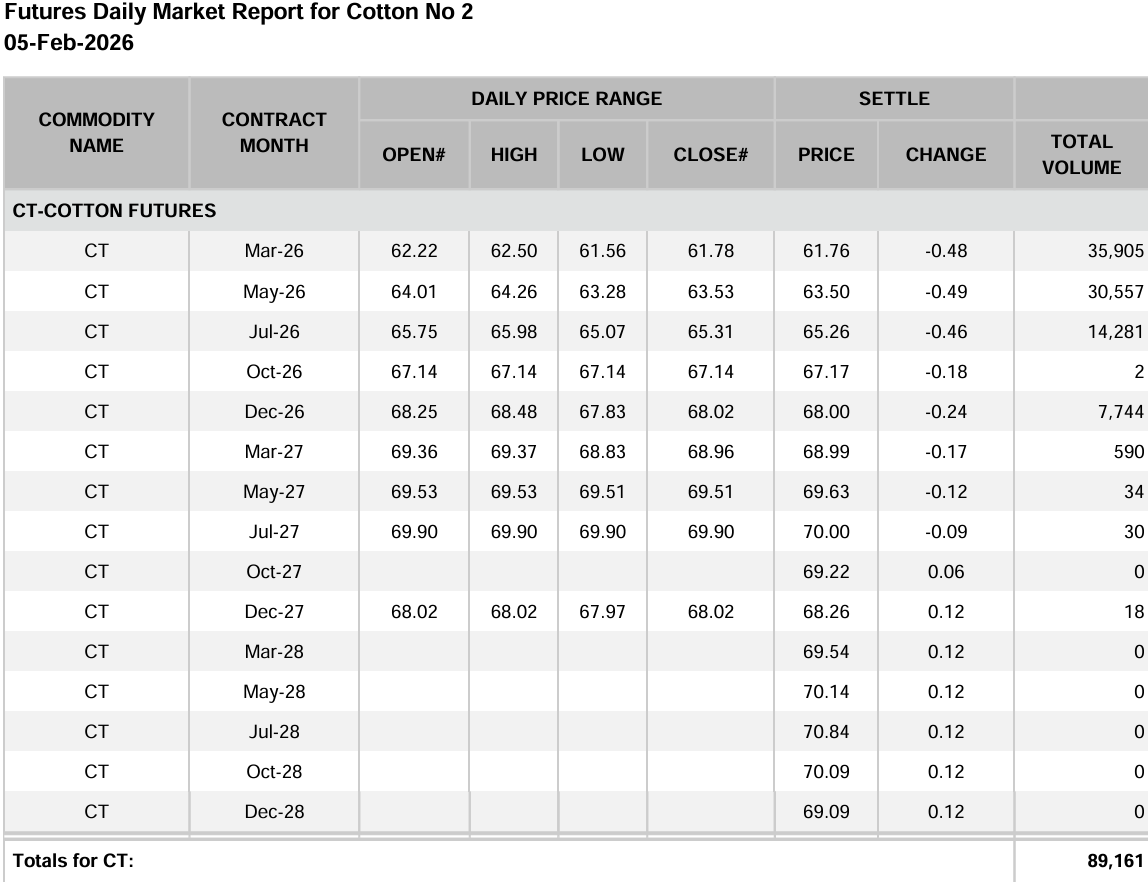This screenshot has width=1148, height=882.
Task: Click the CLOSE# column header
Action: click(710, 155)
